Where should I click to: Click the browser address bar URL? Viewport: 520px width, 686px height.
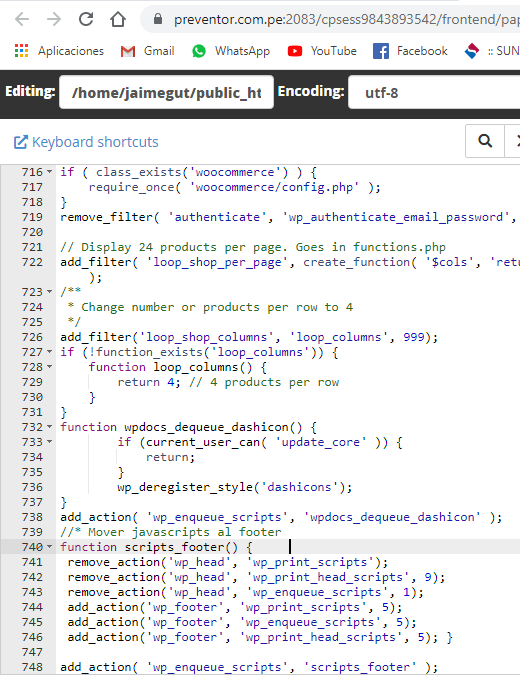(346, 19)
